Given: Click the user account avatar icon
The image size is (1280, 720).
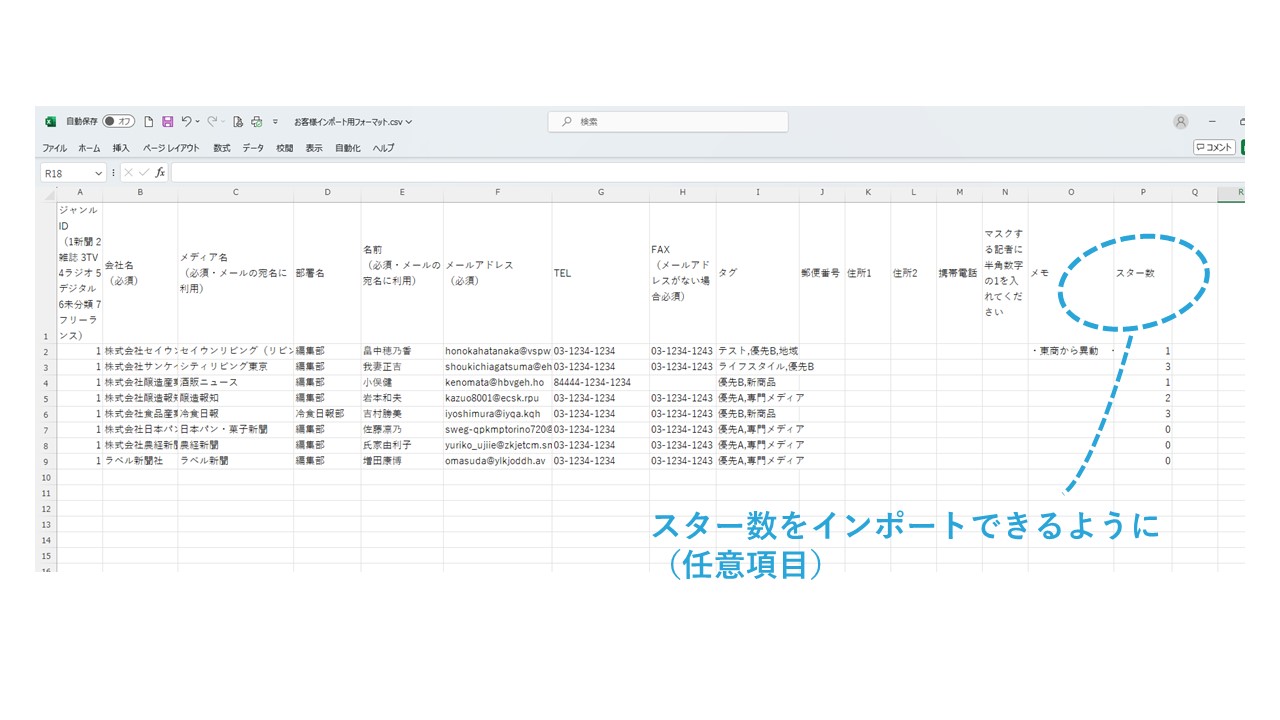Looking at the screenshot, I should click(1181, 122).
